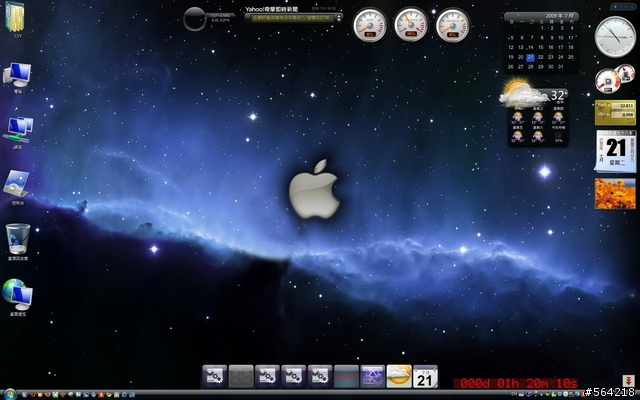Image resolution: width=640 pixels, height=400 pixels.
Task: Click the 0.998 value in currency gadget
Action: click(627, 115)
